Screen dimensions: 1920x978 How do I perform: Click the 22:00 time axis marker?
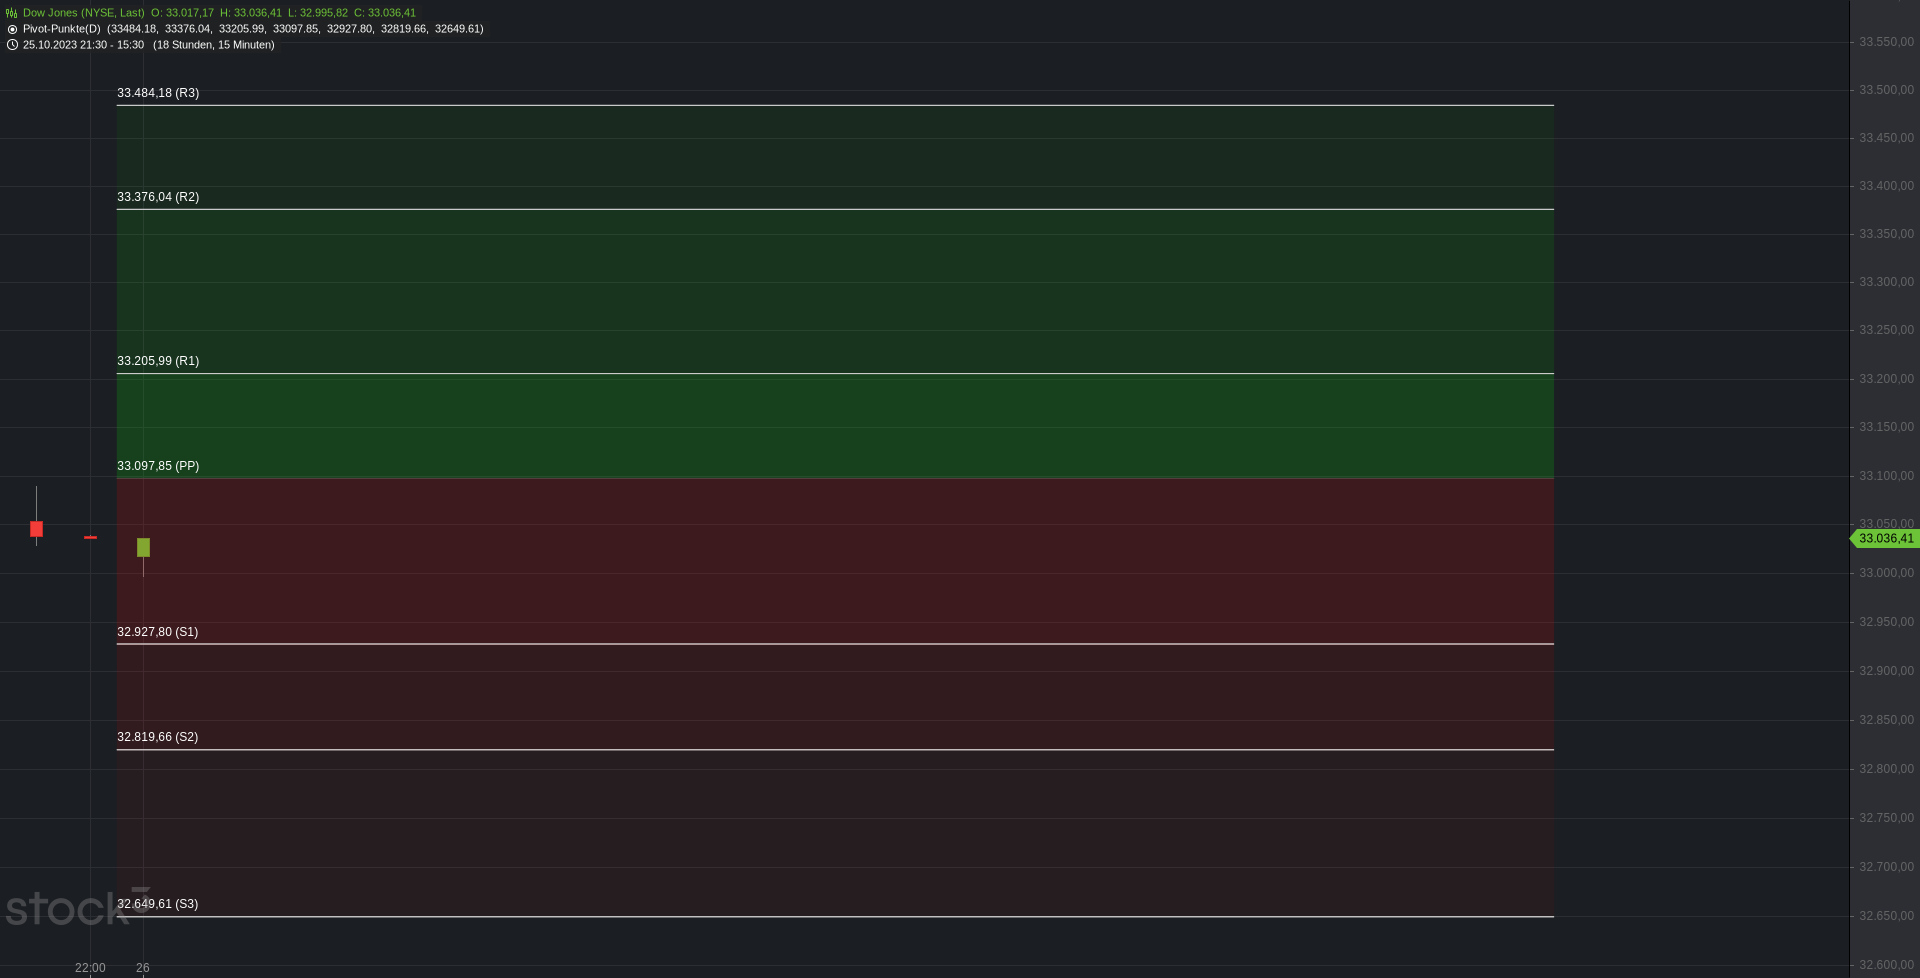tap(90, 968)
